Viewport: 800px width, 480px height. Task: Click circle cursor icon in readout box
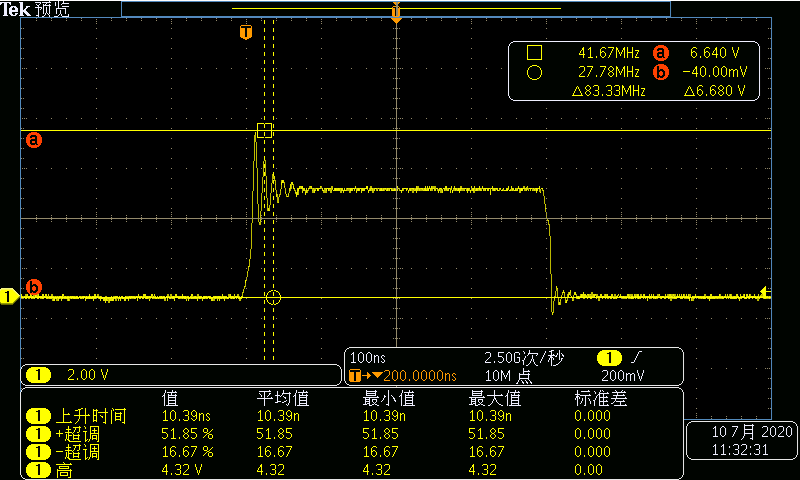[x=534, y=72]
